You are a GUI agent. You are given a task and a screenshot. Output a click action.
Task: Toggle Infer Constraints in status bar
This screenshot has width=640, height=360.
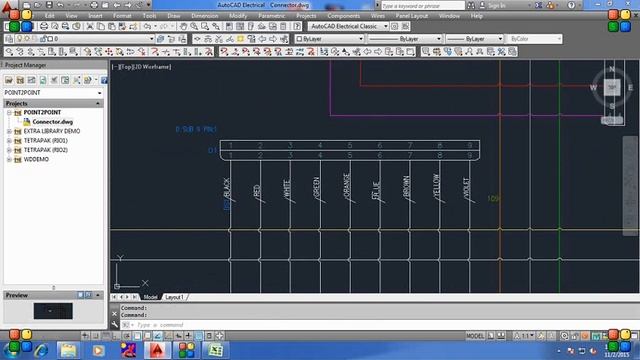click(85, 336)
